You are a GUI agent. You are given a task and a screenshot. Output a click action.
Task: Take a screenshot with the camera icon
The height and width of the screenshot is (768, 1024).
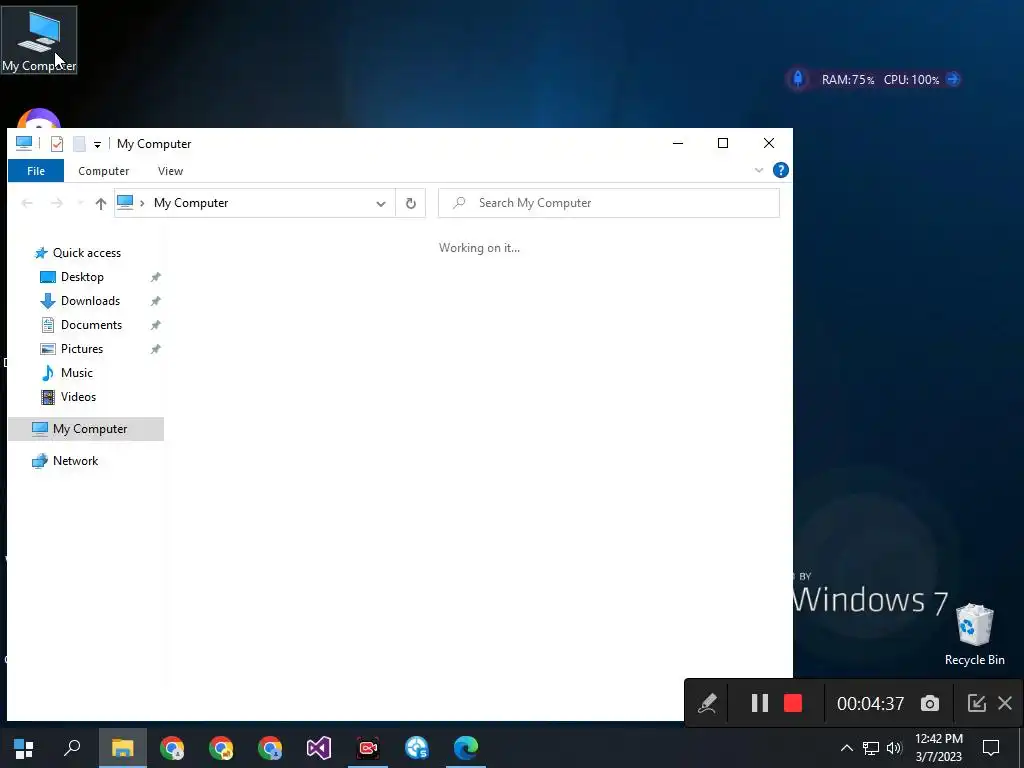tap(930, 703)
